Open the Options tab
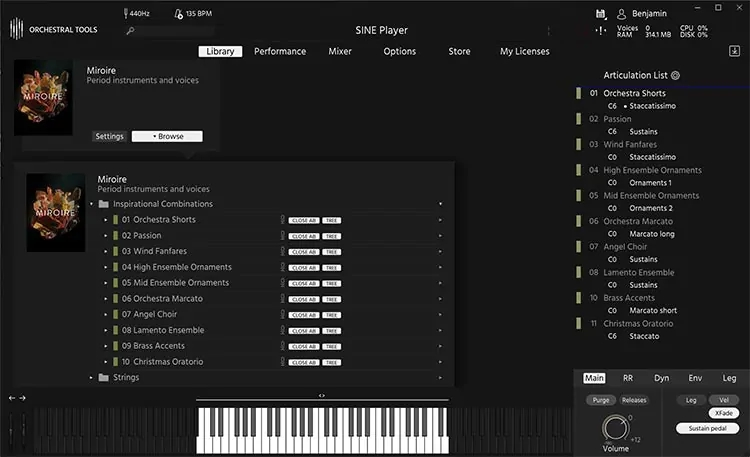The image size is (750, 457). click(x=399, y=51)
